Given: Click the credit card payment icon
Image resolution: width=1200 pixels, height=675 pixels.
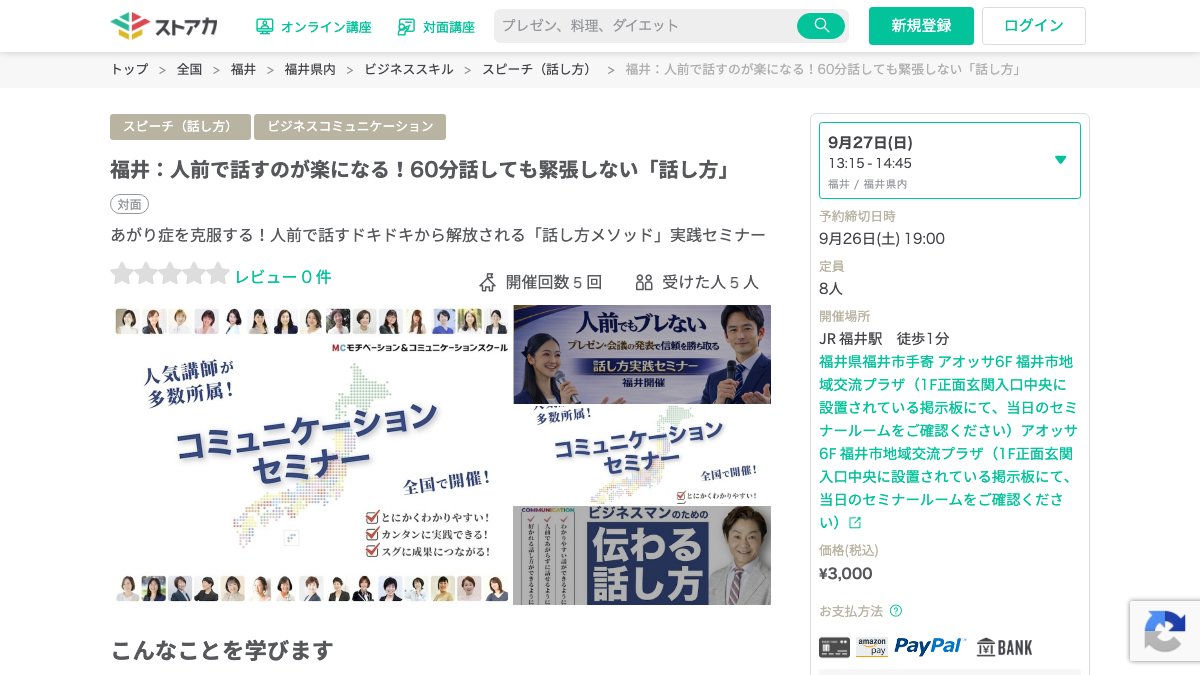Looking at the screenshot, I should 834,647.
